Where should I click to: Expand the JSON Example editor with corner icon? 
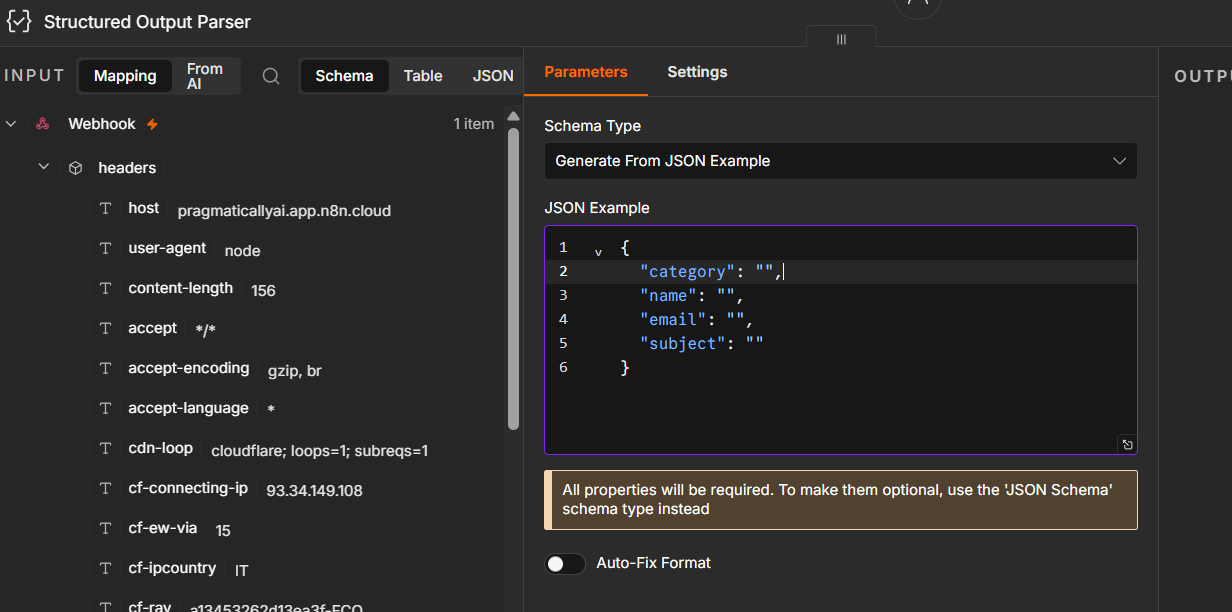pyautogui.click(x=1127, y=445)
